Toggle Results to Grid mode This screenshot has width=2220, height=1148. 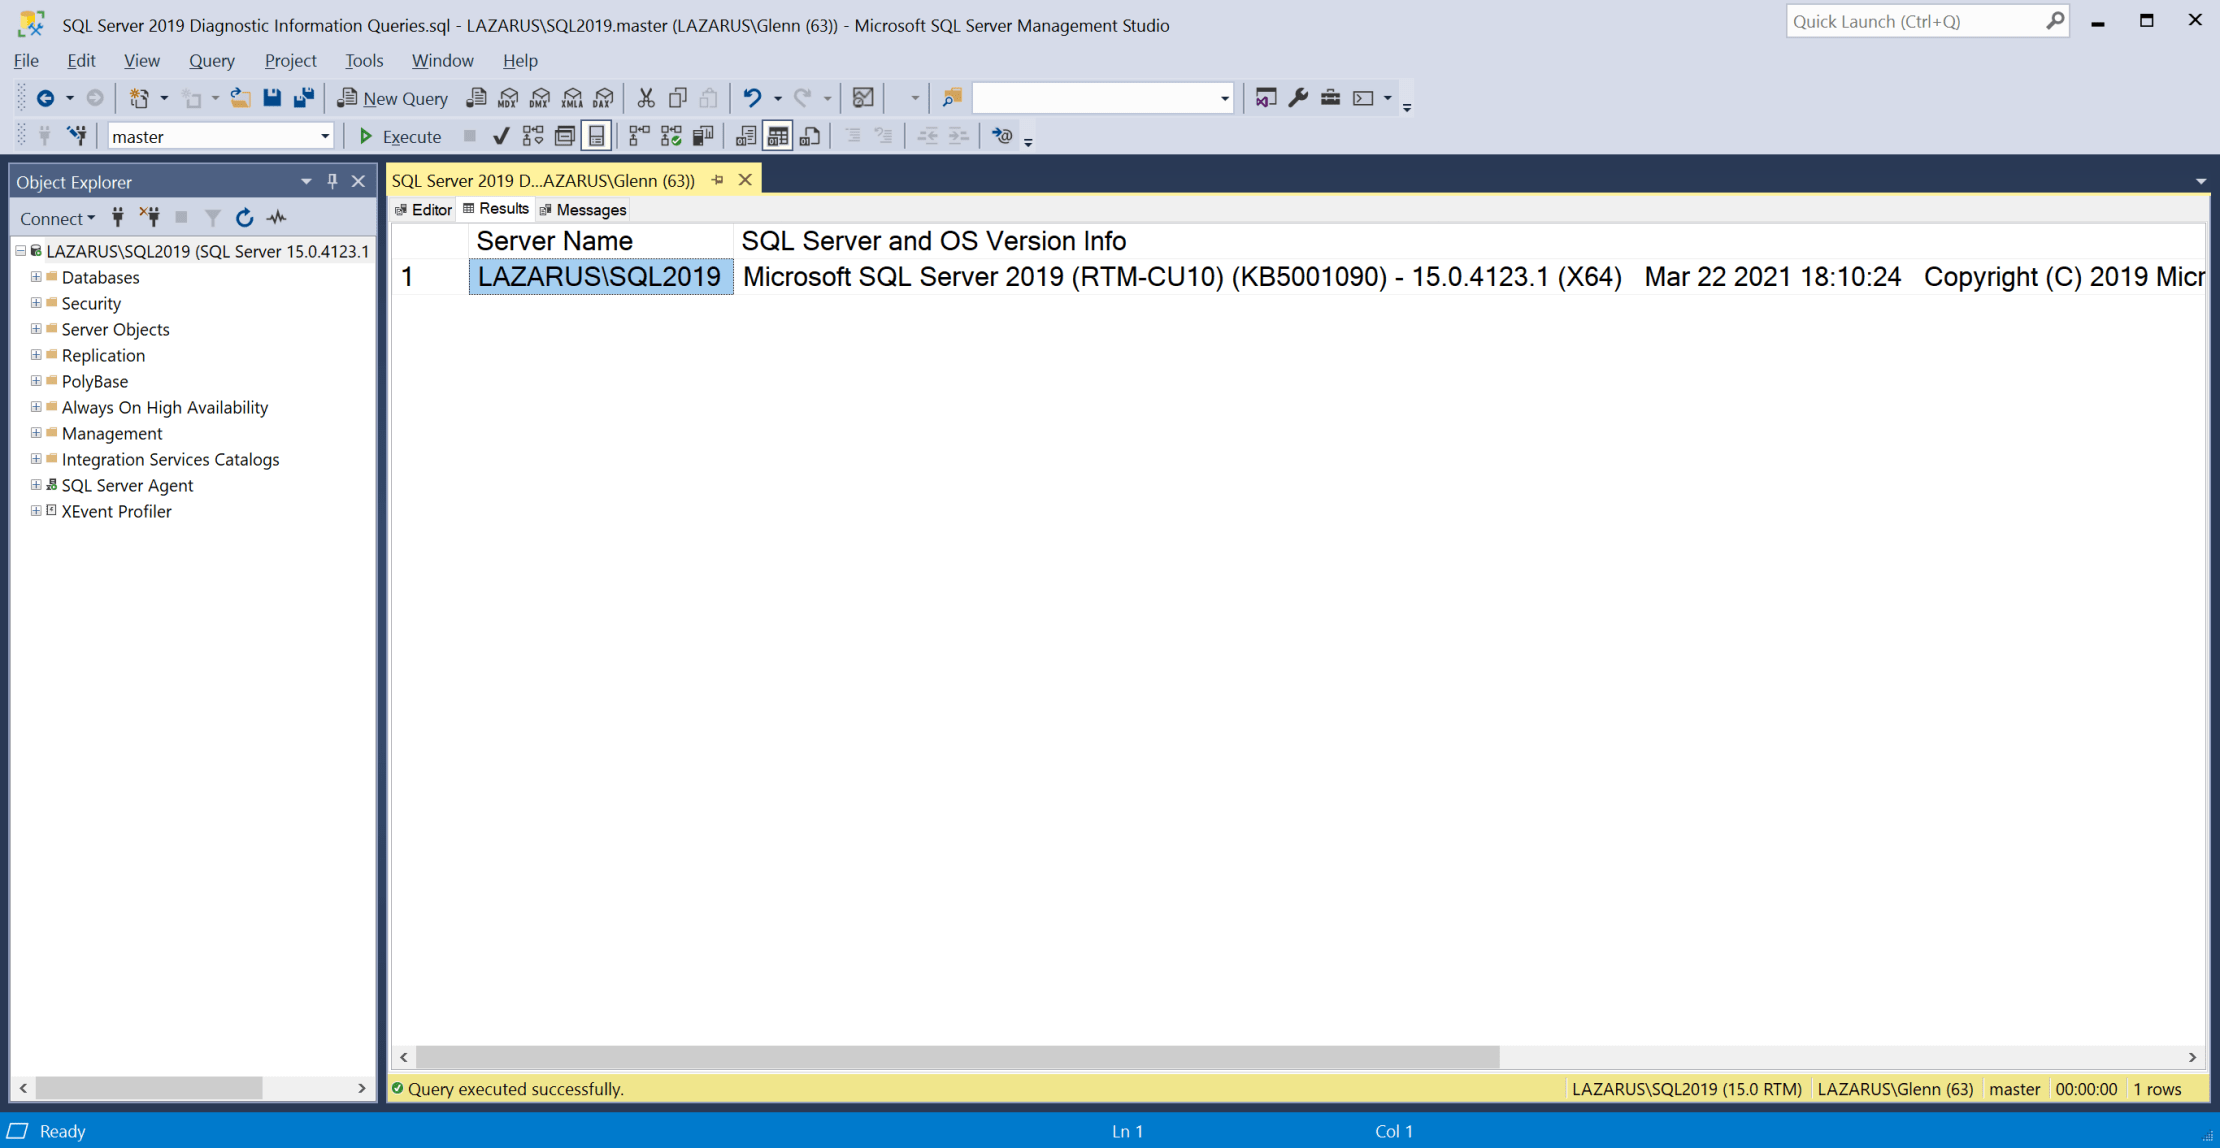point(777,136)
